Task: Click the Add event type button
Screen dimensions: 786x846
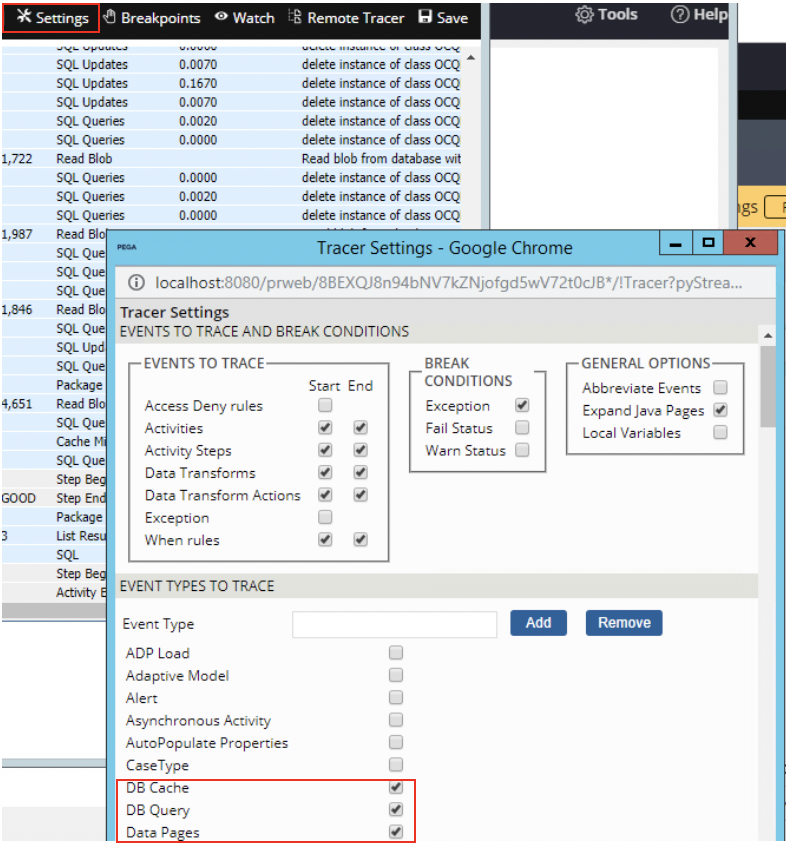Action: pyautogui.click(x=538, y=623)
